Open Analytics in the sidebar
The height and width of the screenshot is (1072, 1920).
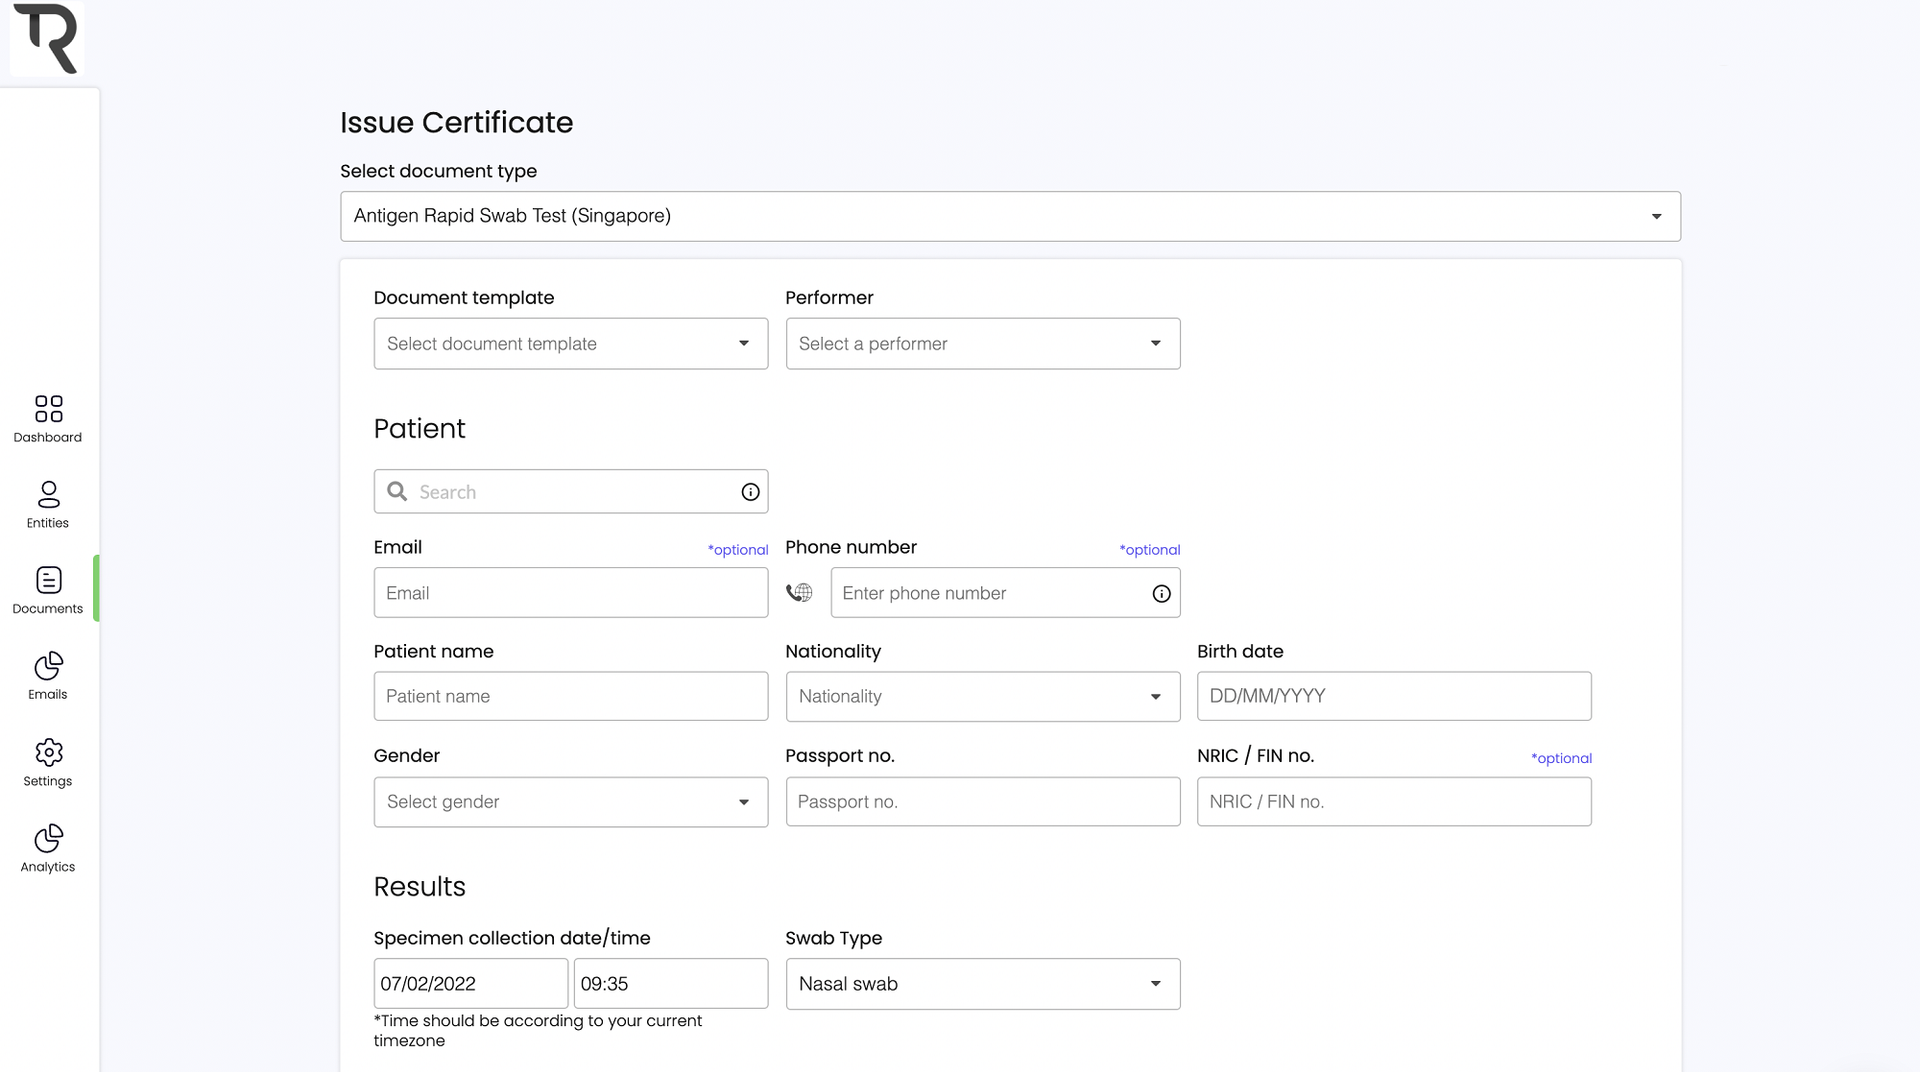(48, 849)
